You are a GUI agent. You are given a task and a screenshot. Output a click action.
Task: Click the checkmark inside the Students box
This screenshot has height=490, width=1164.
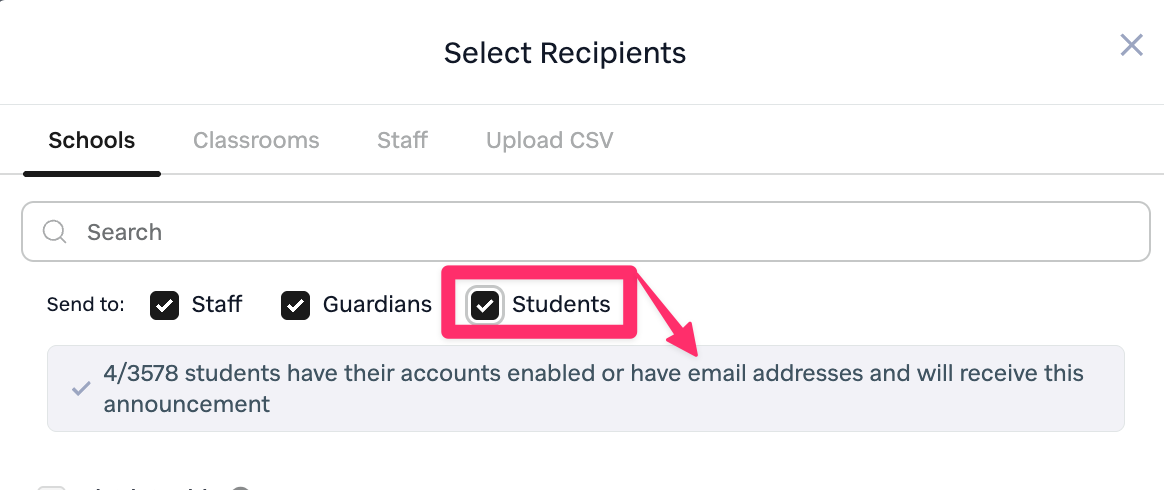pyautogui.click(x=485, y=306)
